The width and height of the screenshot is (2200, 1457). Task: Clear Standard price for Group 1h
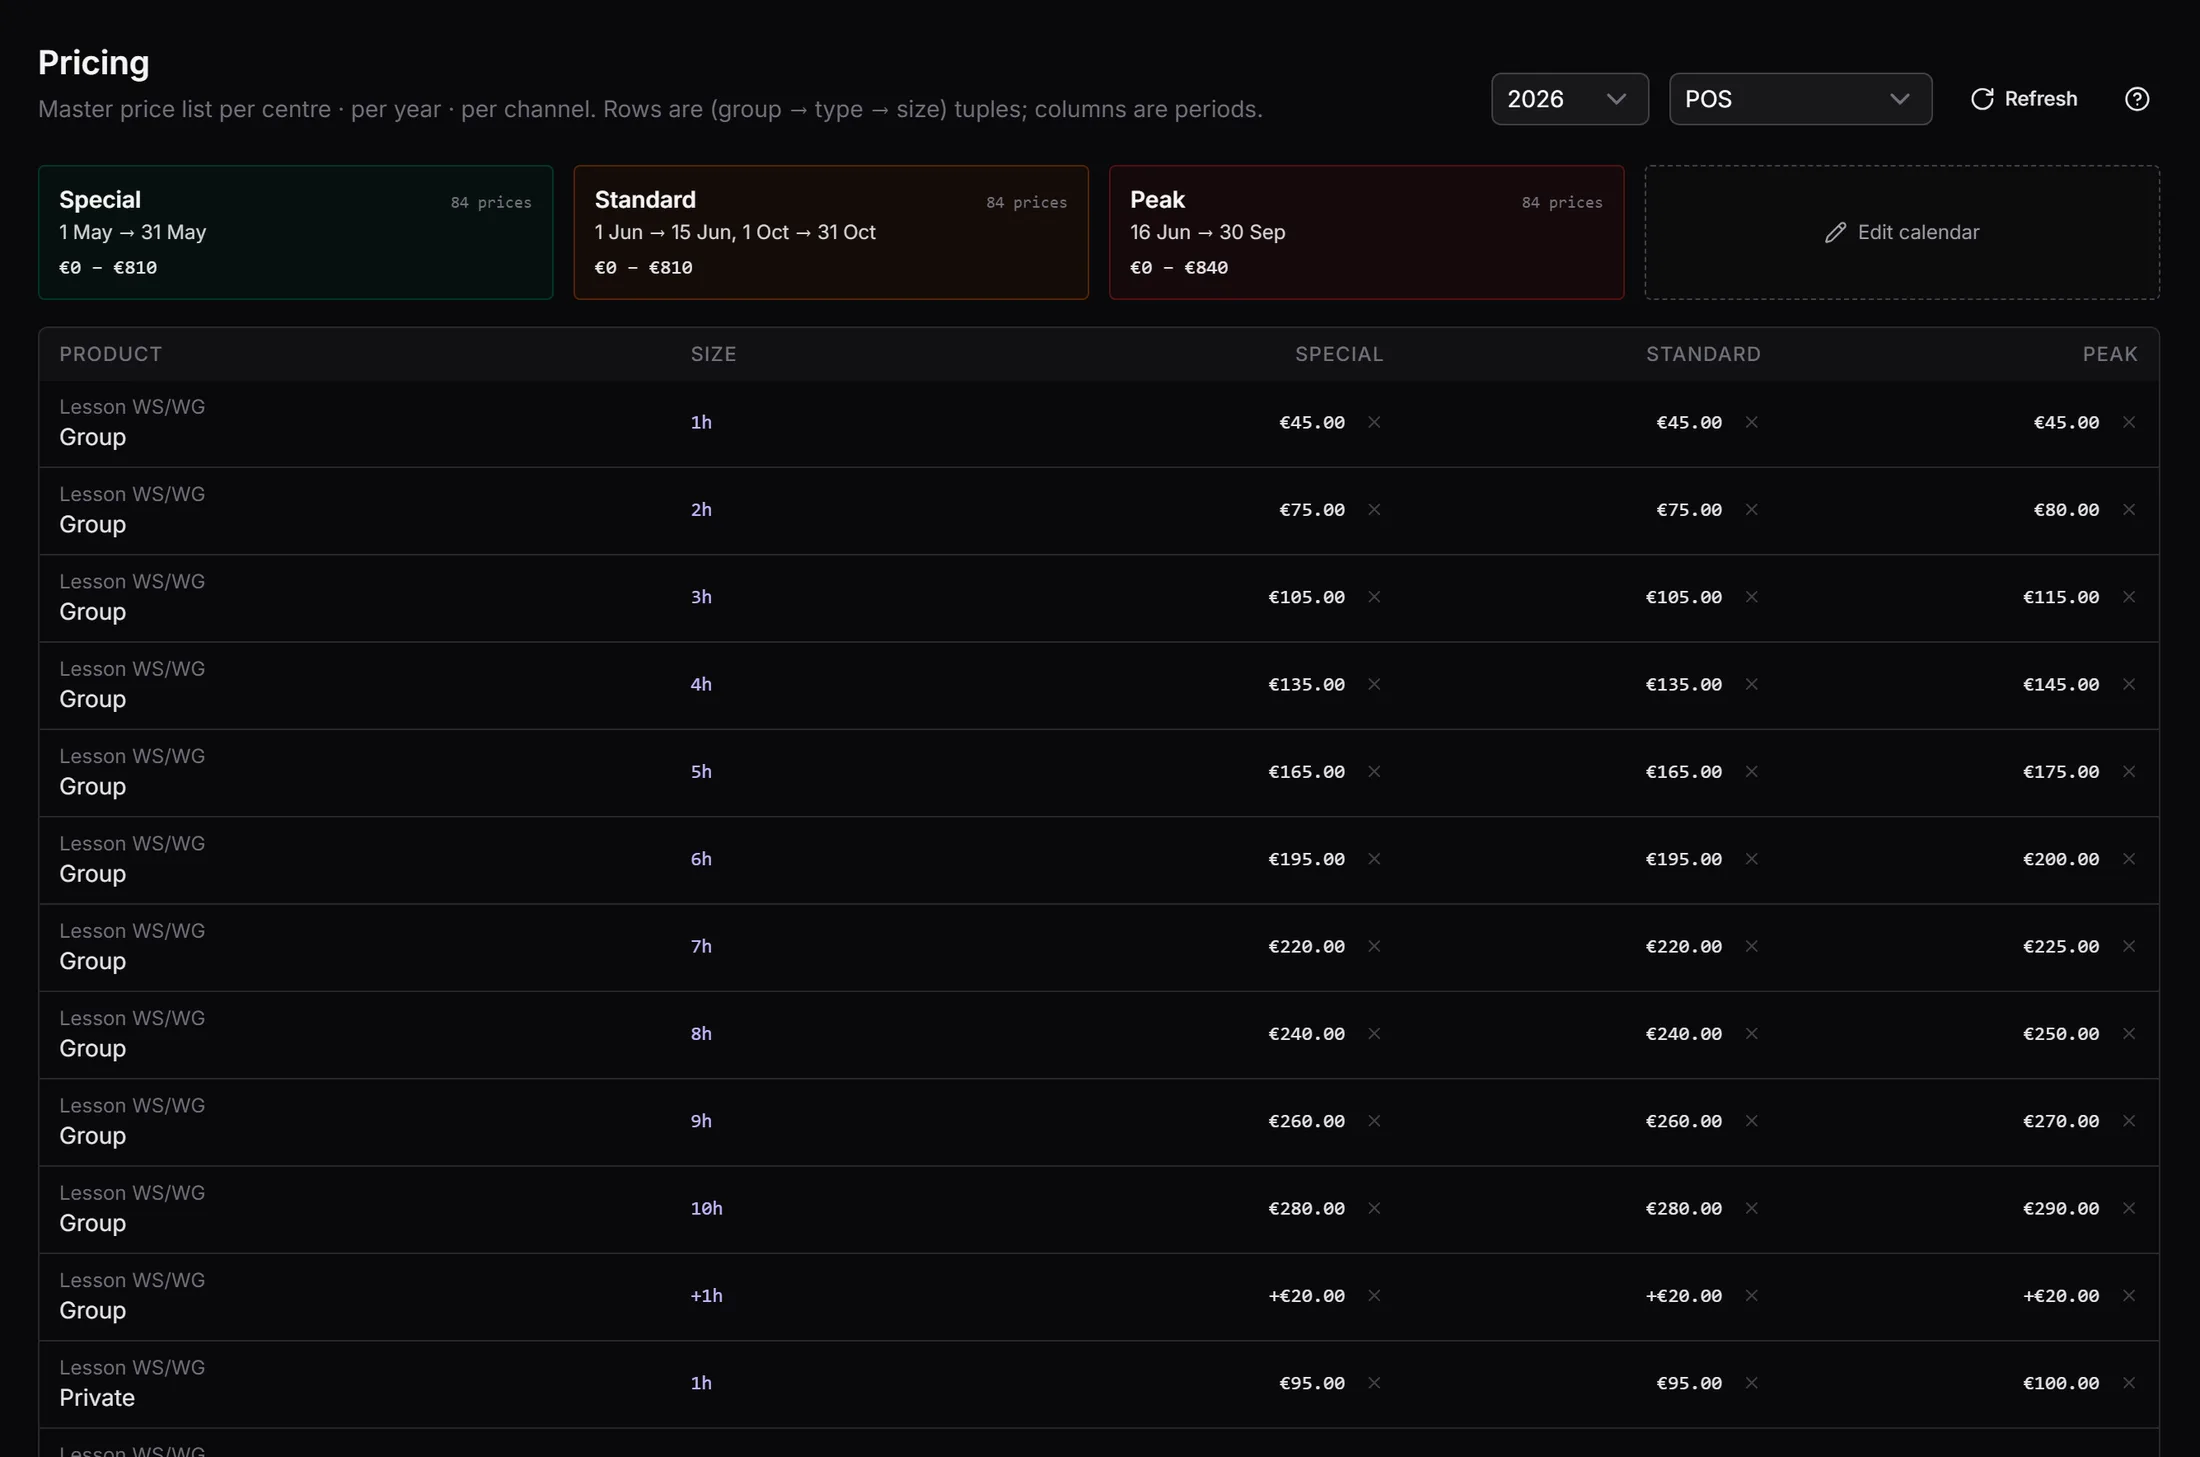[x=1751, y=422]
